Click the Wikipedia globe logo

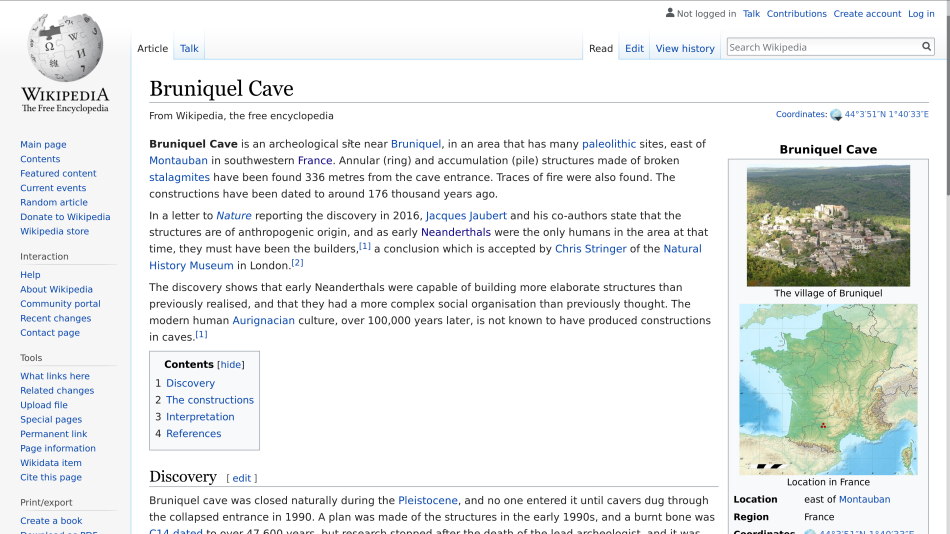tap(65, 48)
